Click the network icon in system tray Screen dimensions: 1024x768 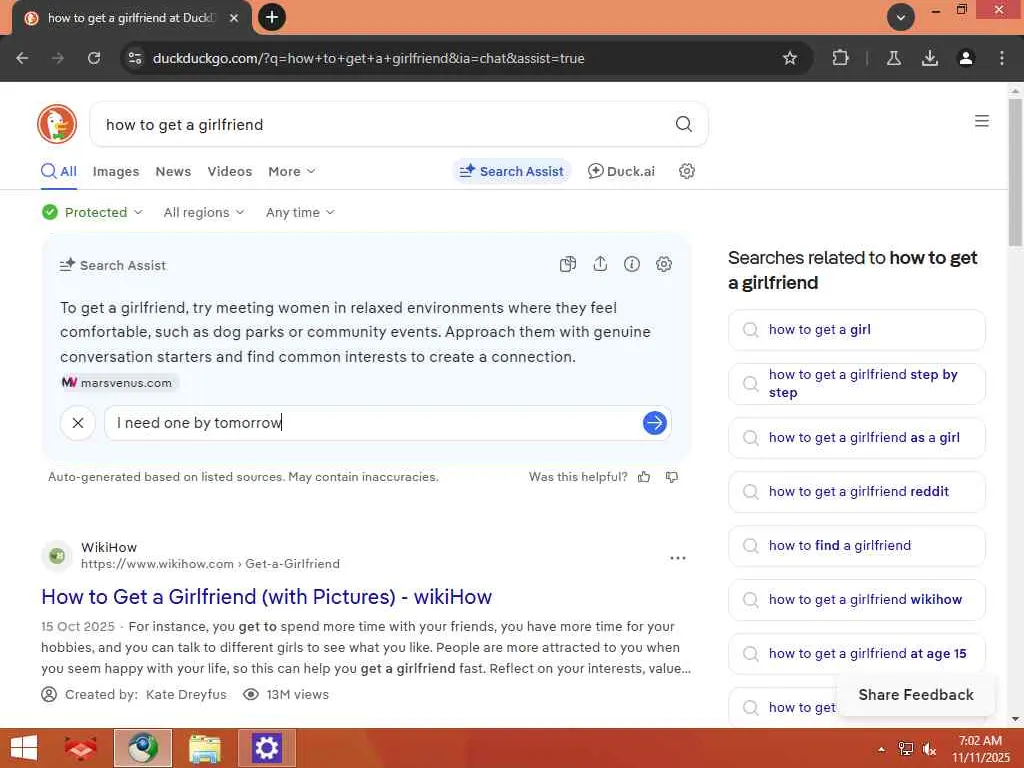coord(906,749)
